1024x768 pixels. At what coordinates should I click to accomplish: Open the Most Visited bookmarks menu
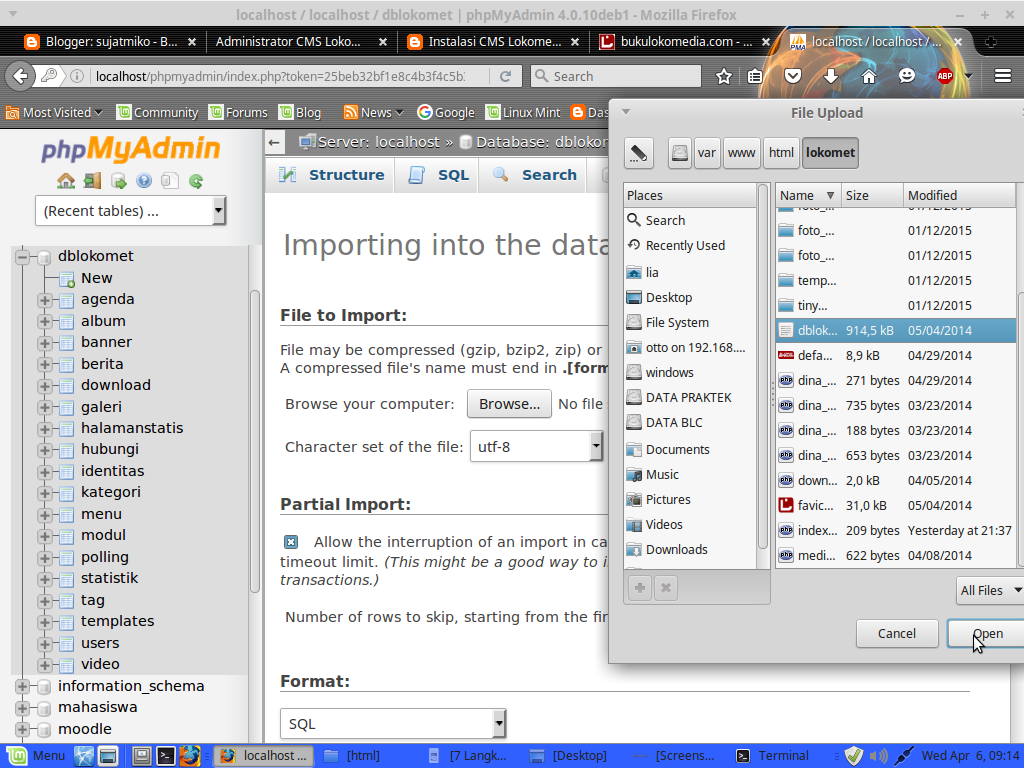coord(54,112)
